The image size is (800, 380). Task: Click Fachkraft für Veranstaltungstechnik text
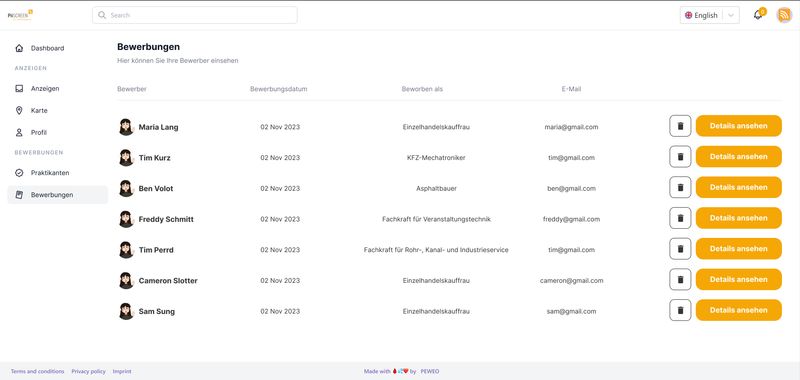point(436,219)
